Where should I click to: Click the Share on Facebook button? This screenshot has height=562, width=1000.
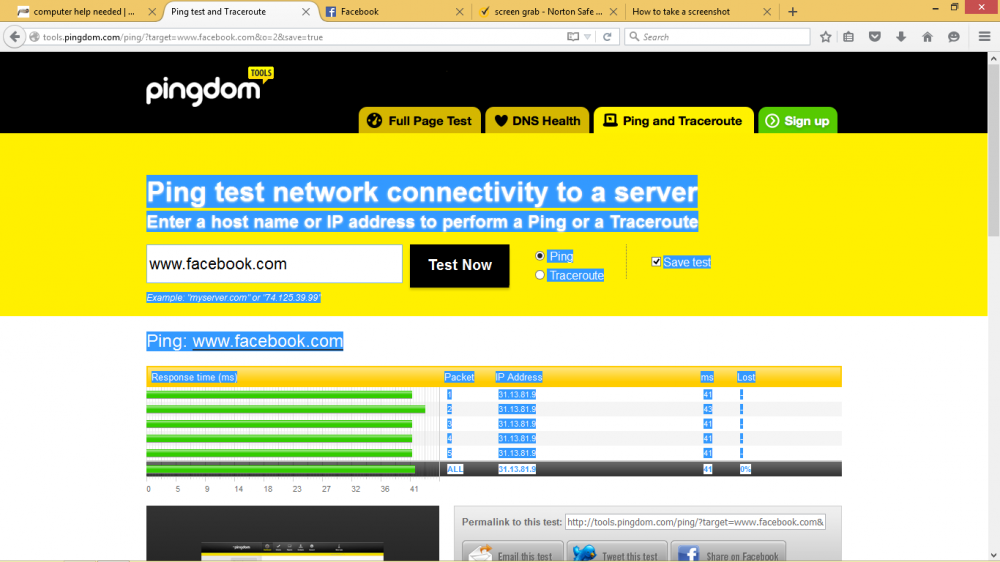pos(728,552)
